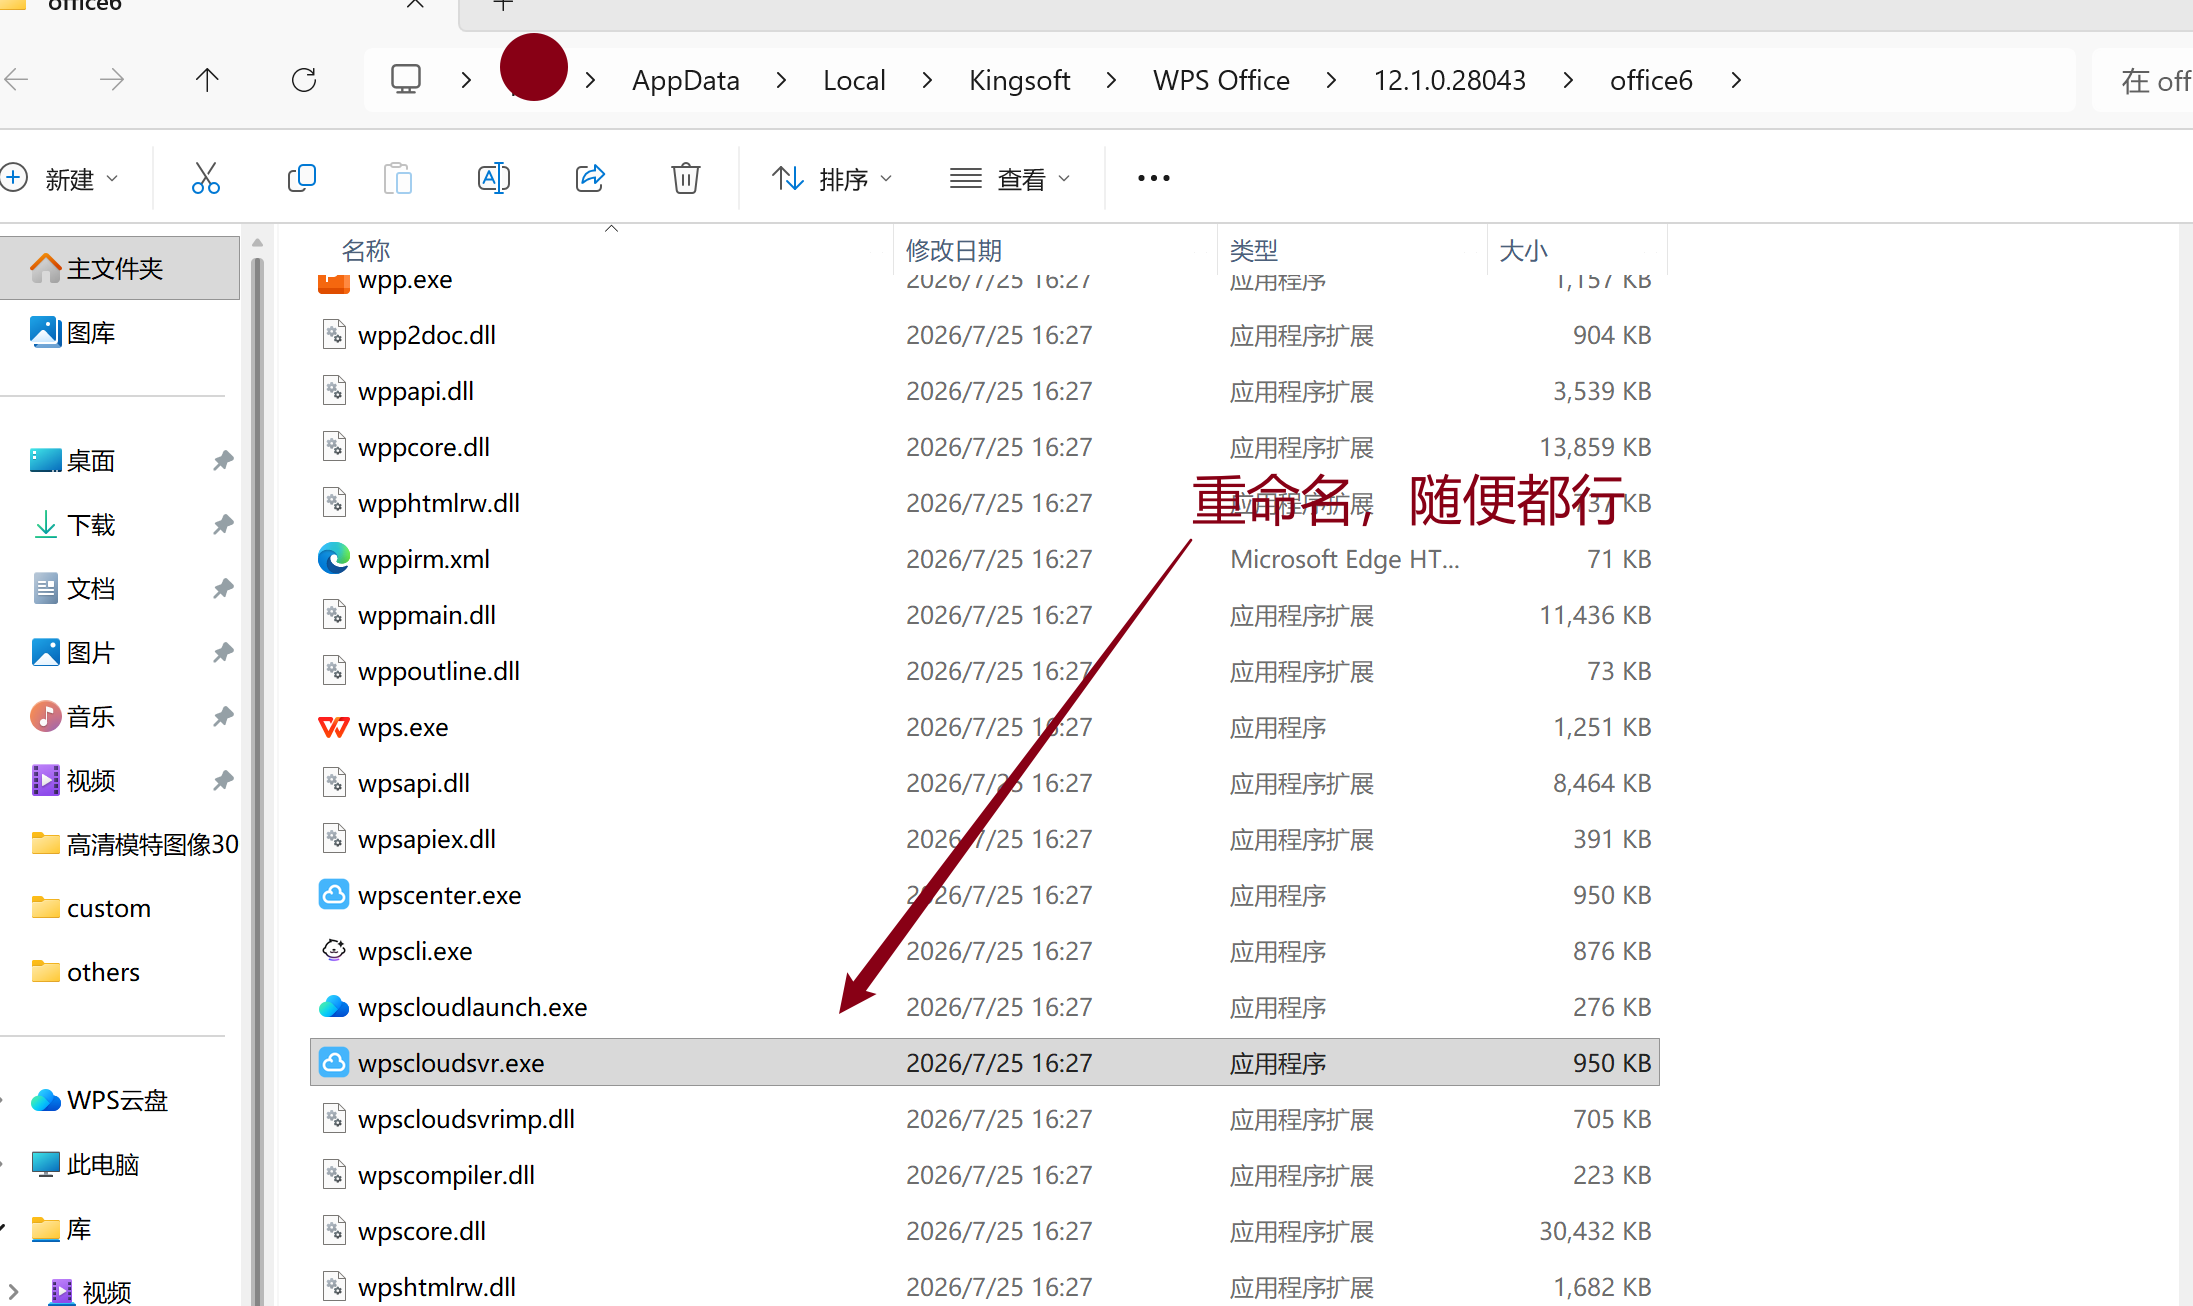This screenshot has height=1306, width=2193.
Task: Click the sidebar vertical scrollbar
Action: (x=257, y=780)
